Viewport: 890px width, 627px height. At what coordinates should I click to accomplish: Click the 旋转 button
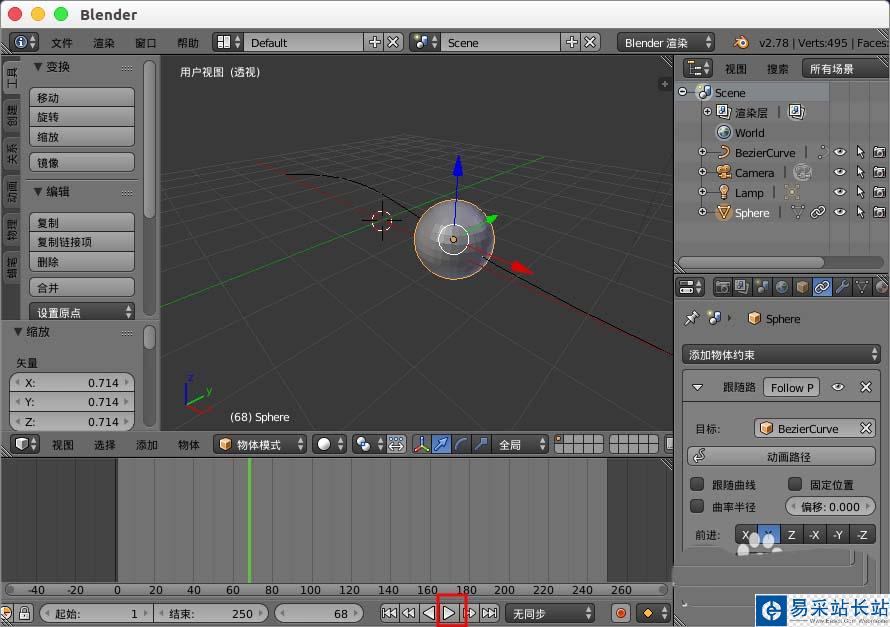[82, 117]
